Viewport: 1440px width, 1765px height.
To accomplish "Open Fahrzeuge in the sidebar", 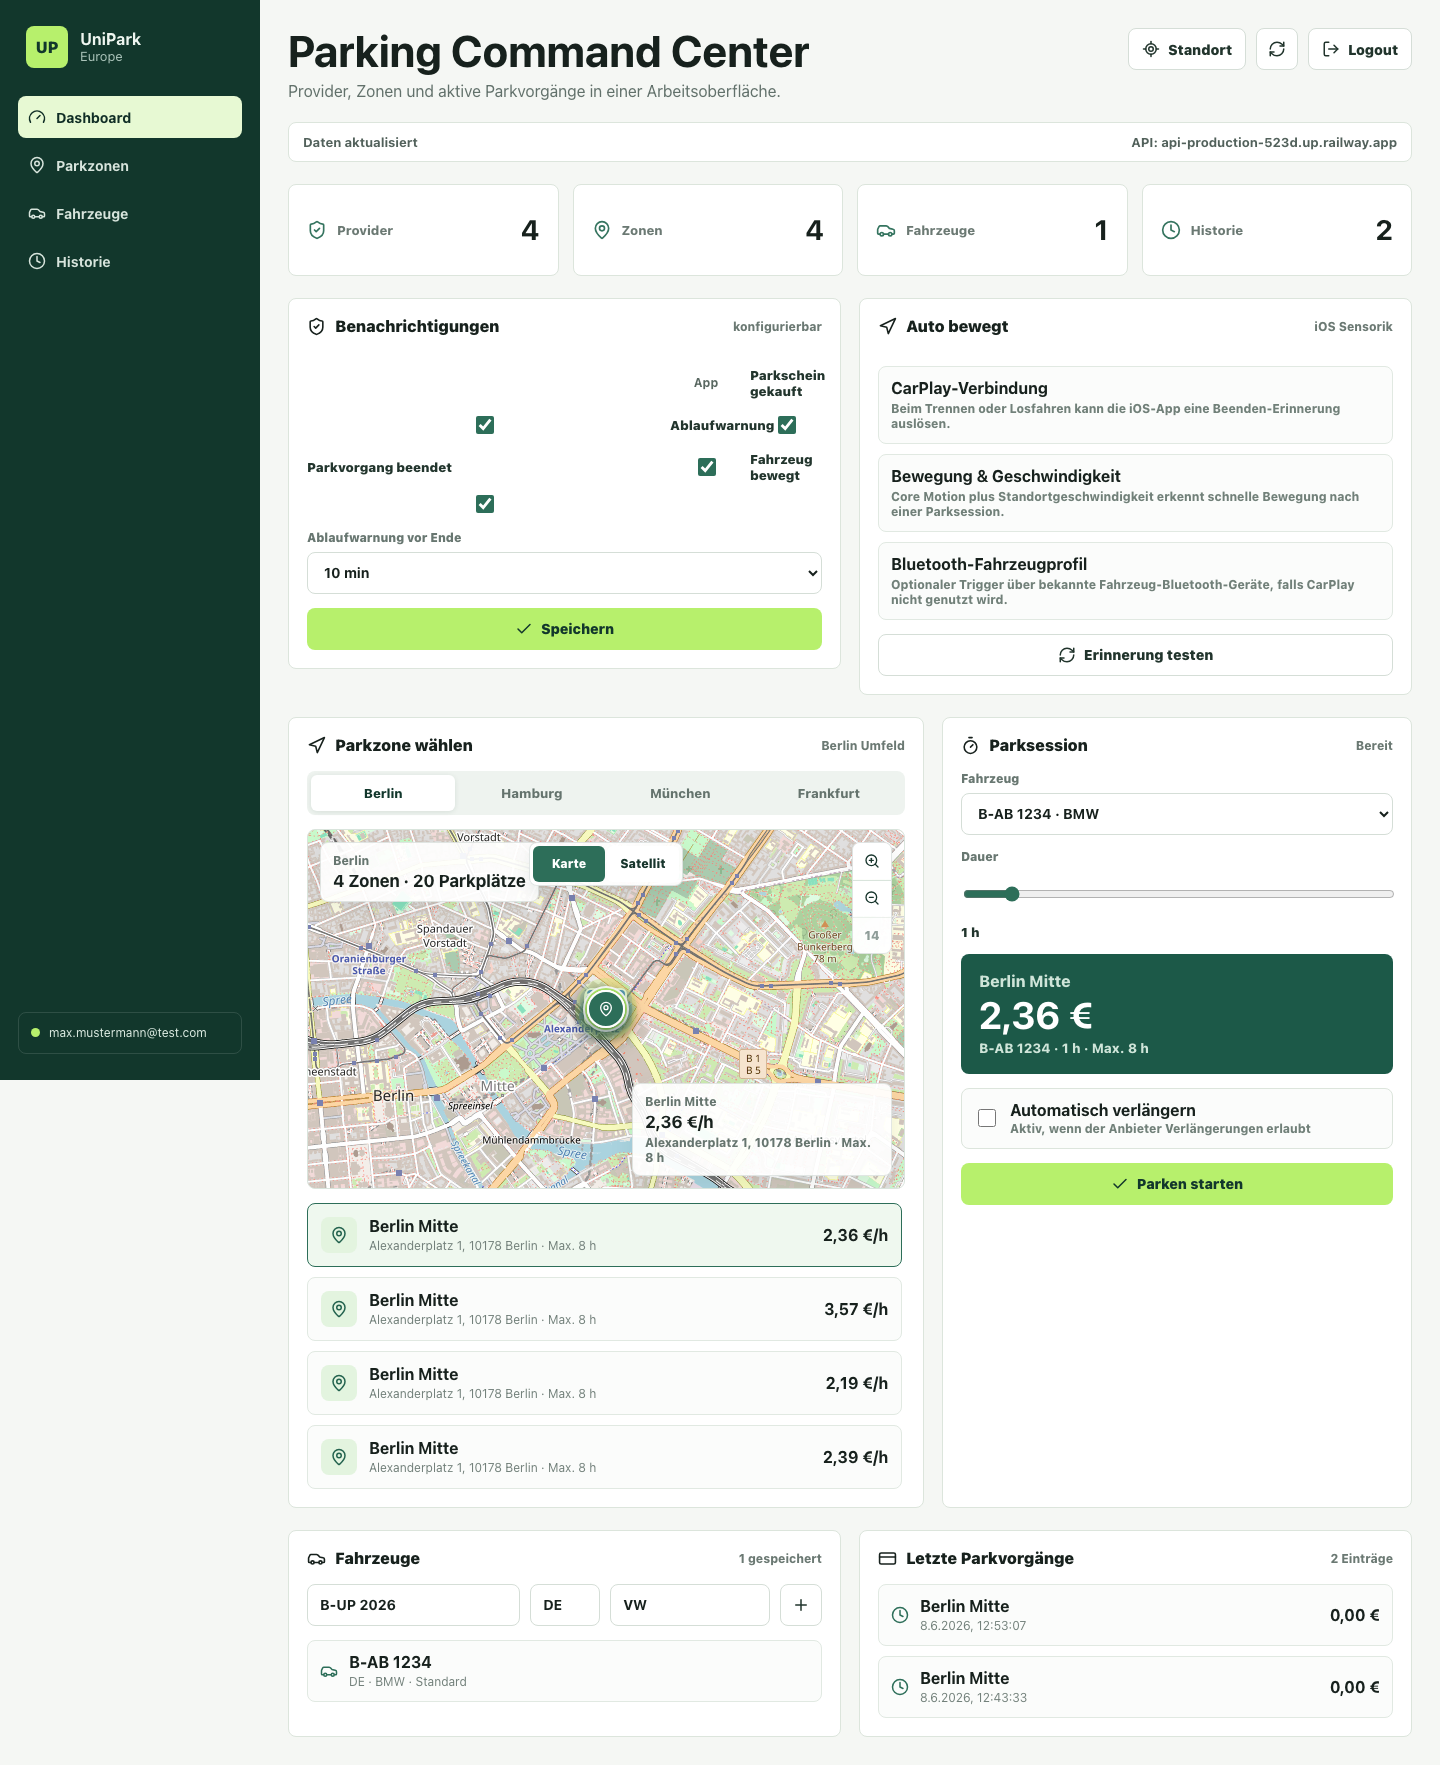I will (x=130, y=213).
